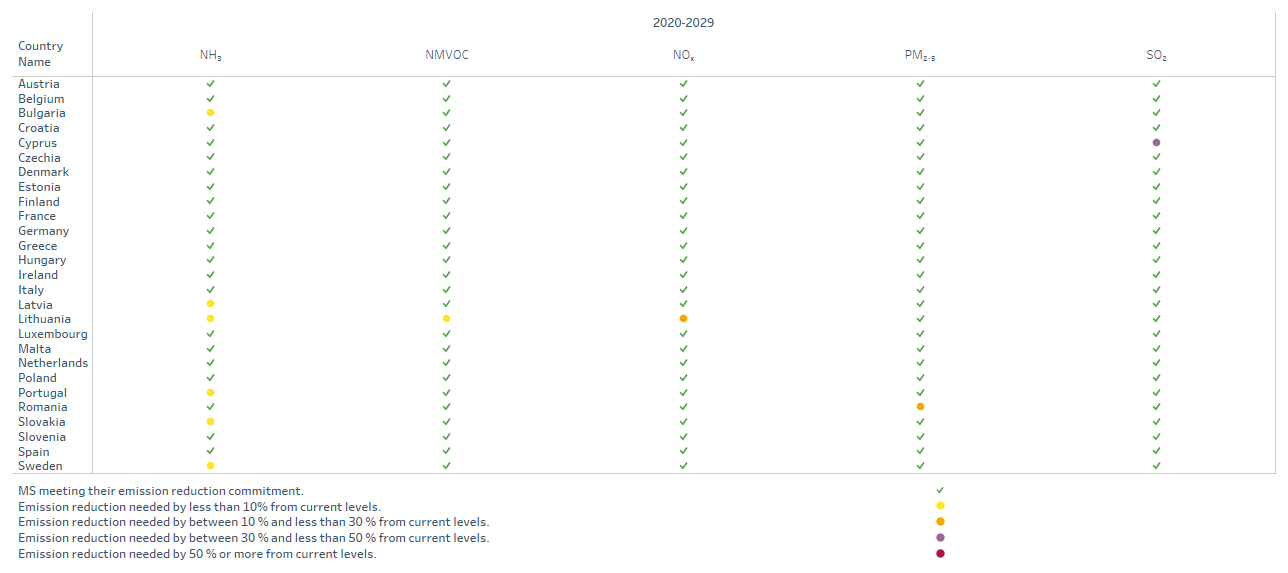Click Cyprus's purple SO₂ dot
This screenshot has width=1288, height=573.
(1156, 142)
